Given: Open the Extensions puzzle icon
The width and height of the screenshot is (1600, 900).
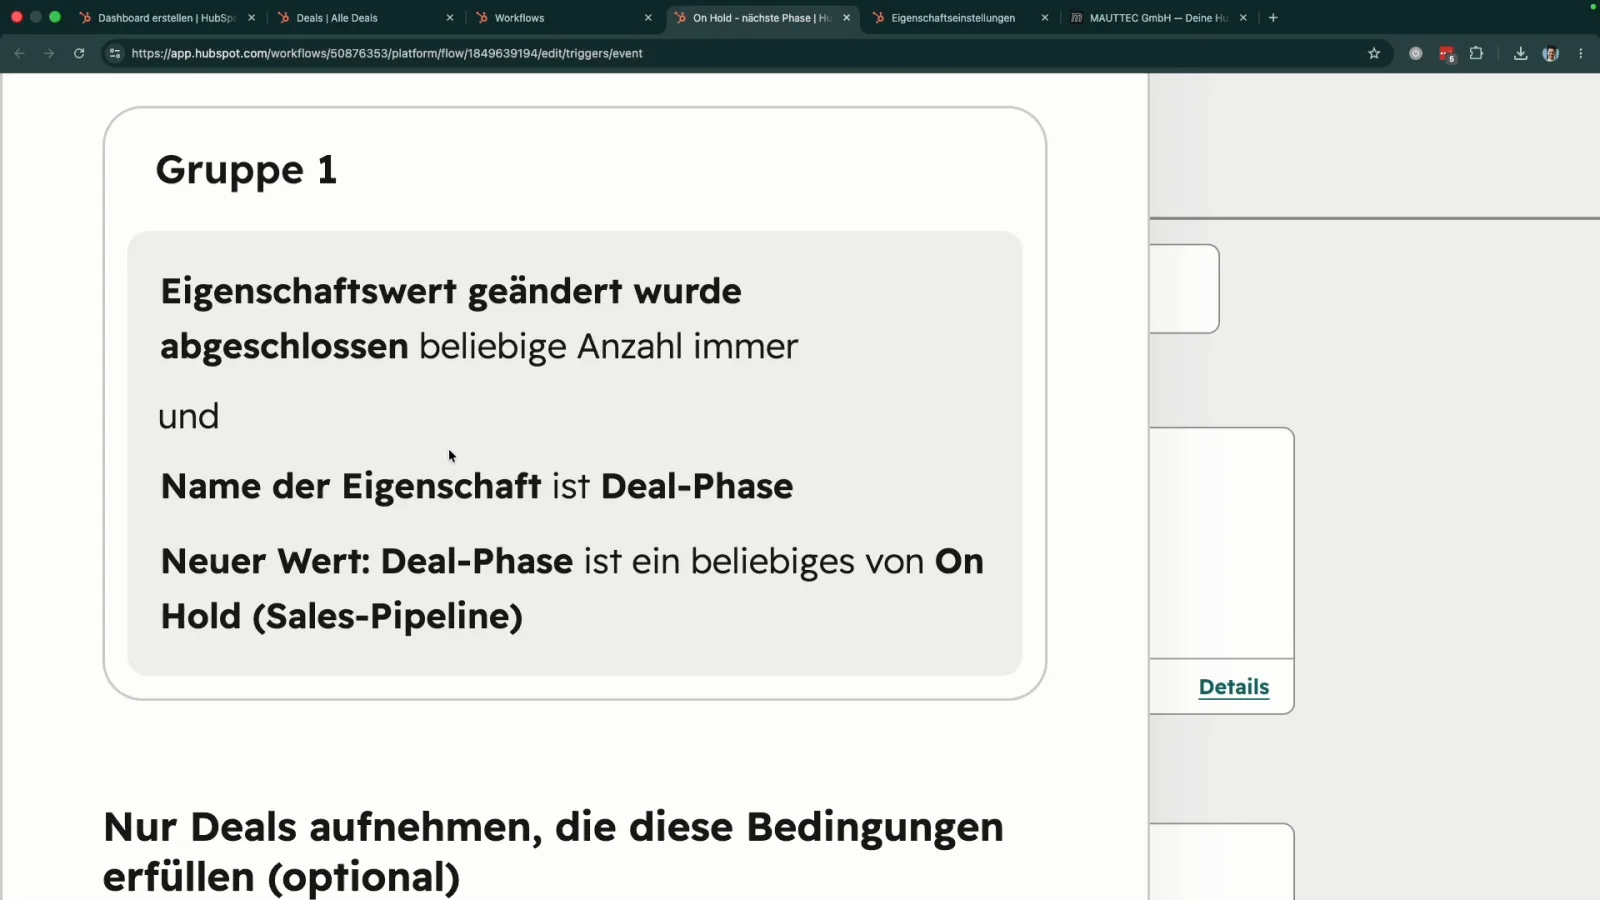Looking at the screenshot, I should click(1476, 53).
